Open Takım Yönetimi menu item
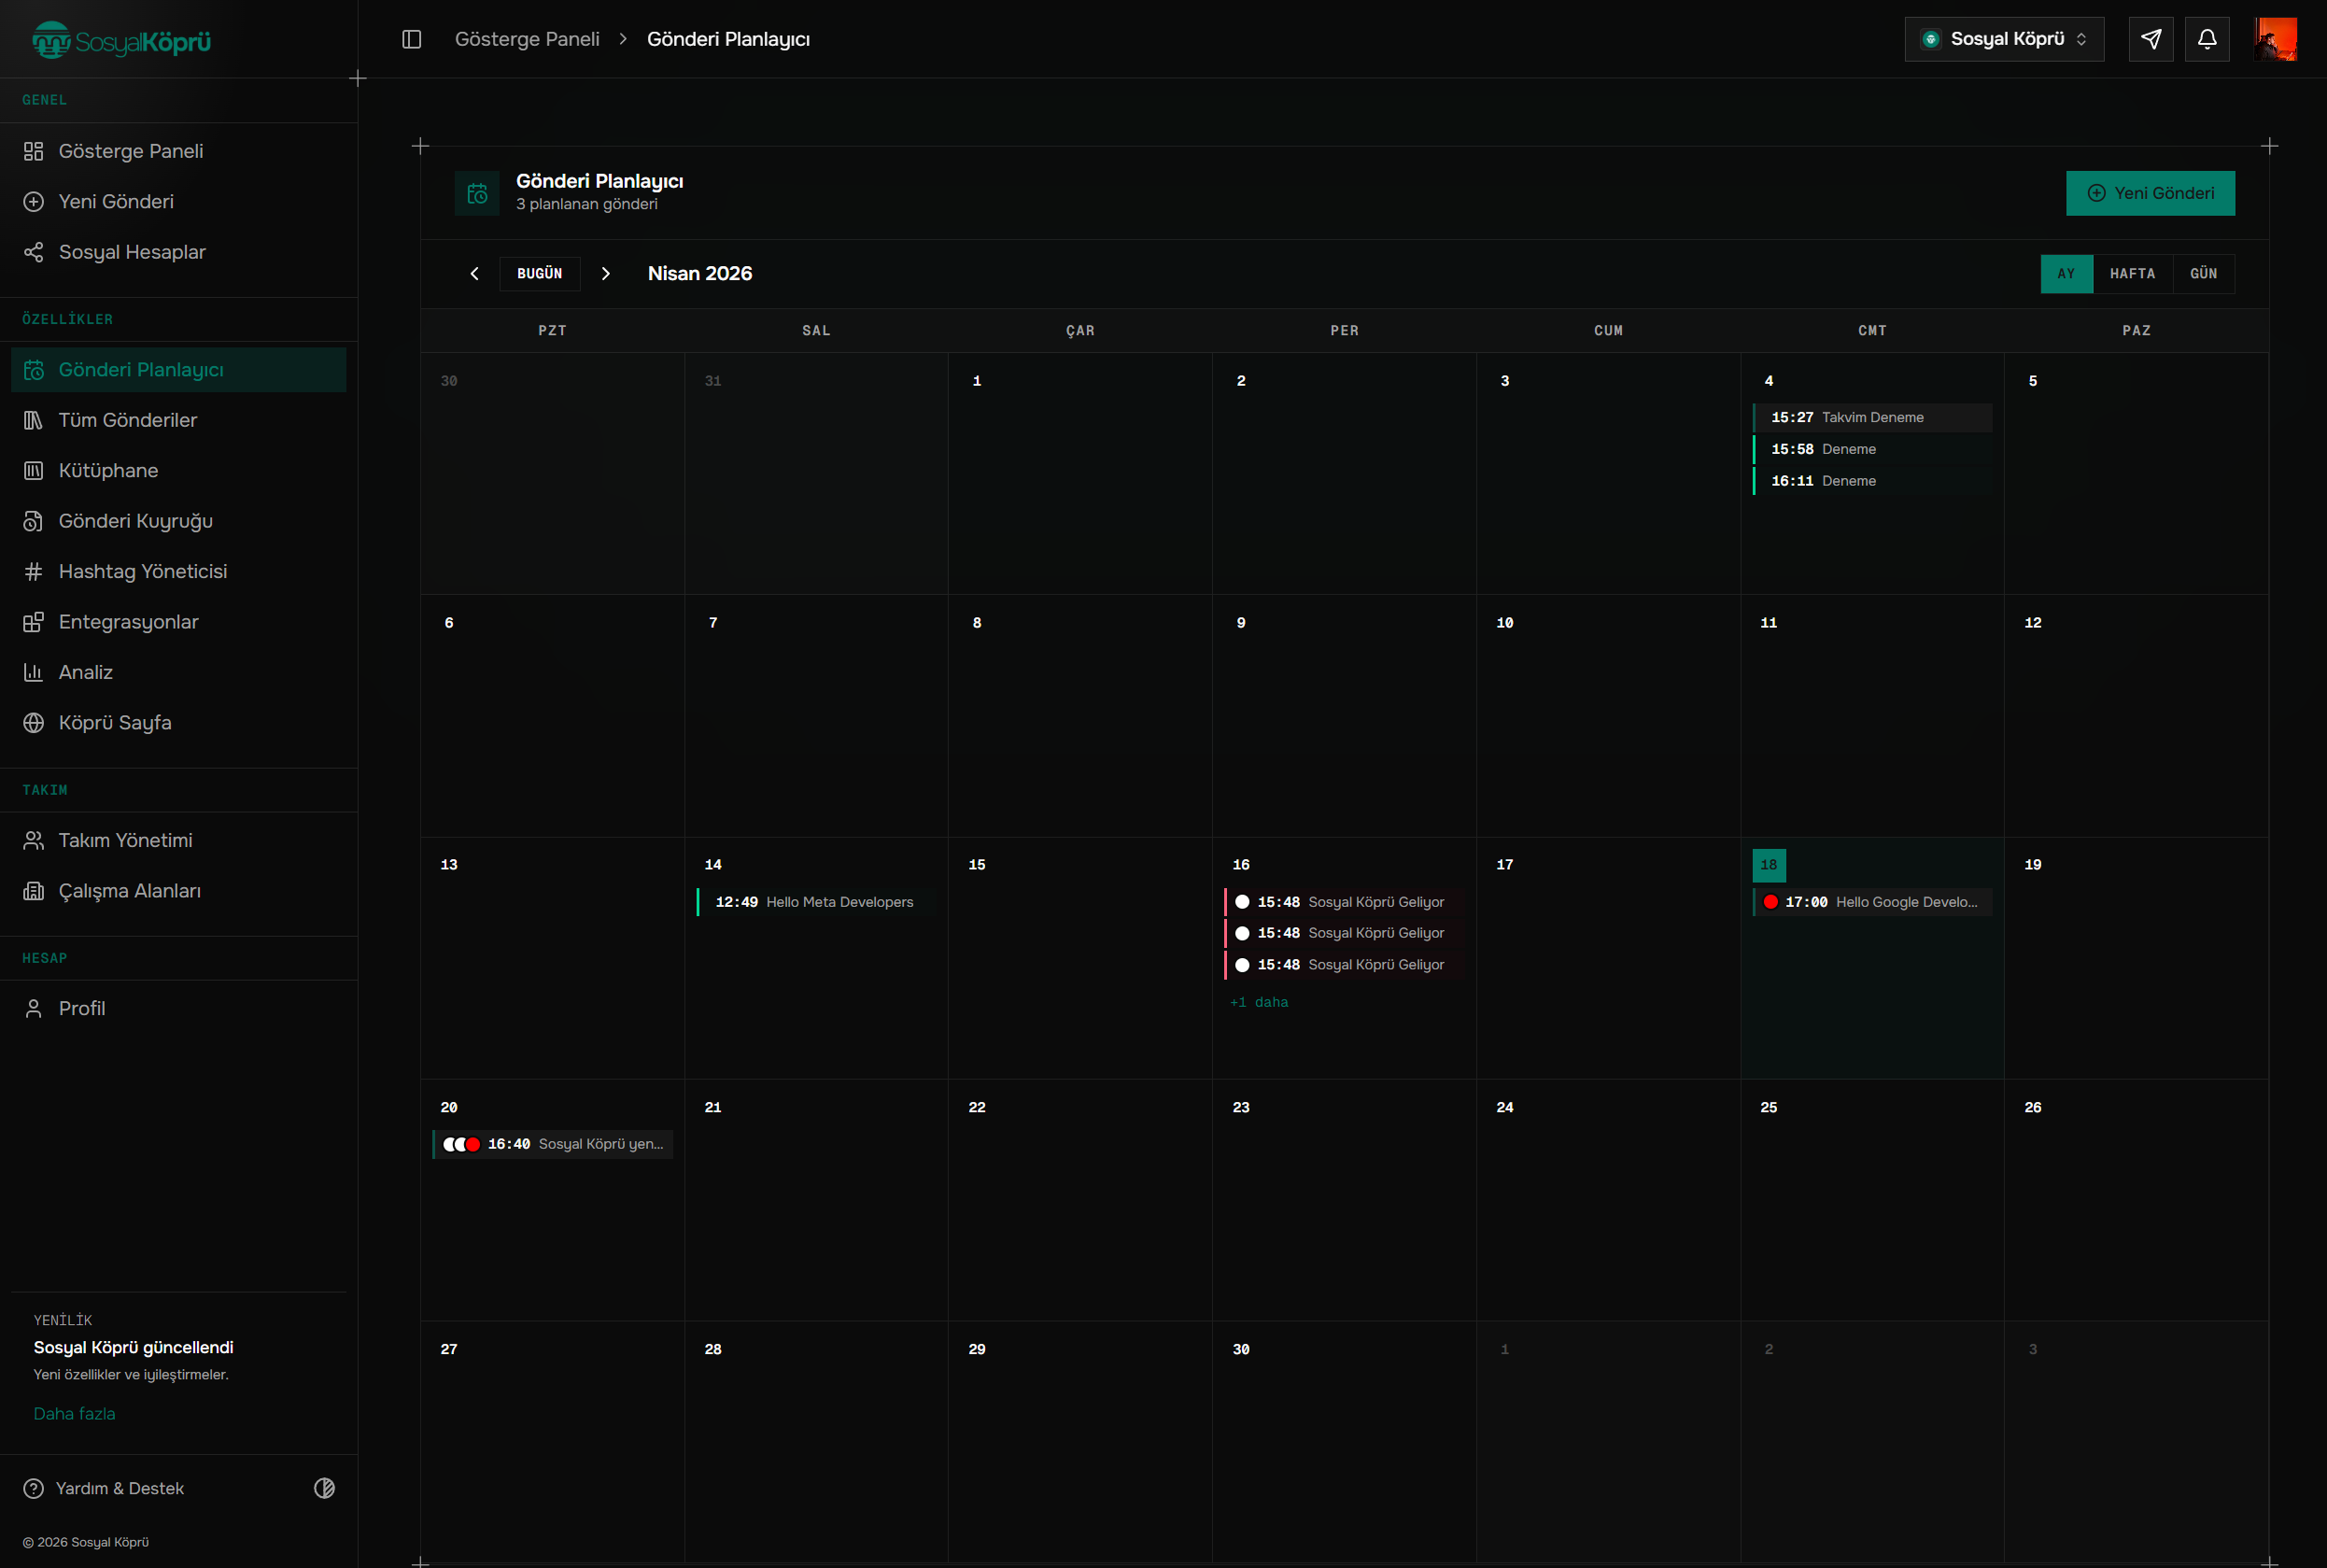 (179, 840)
